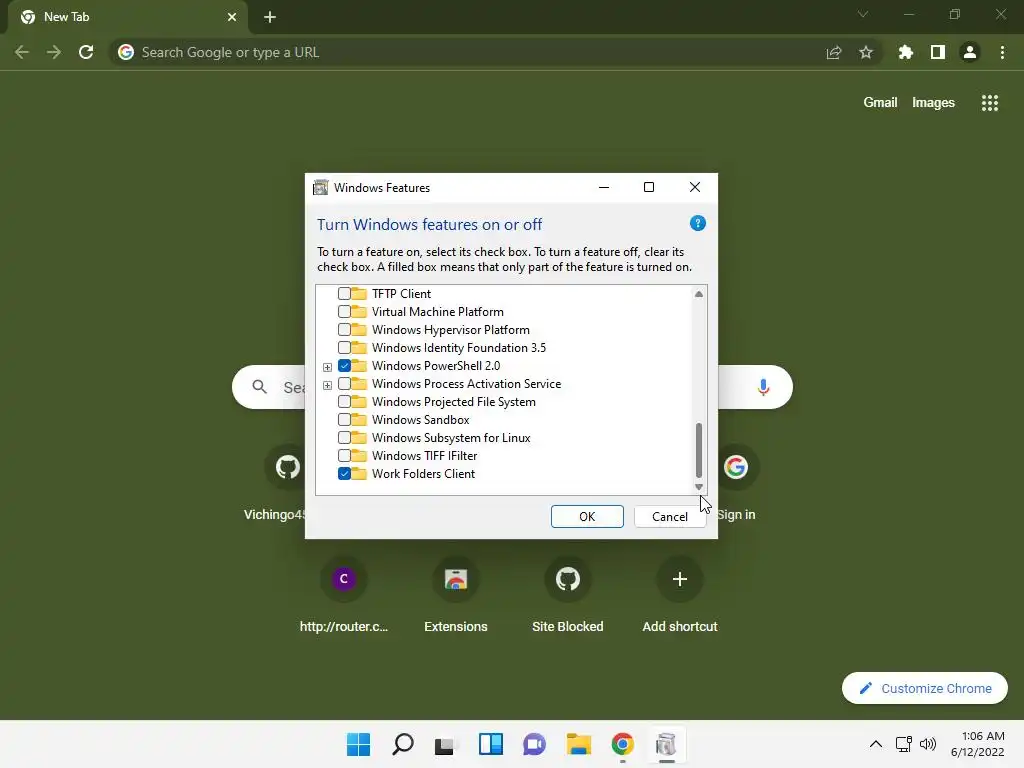1024x768 pixels.
Task: Cancel the Windows Features dialog
Action: click(670, 517)
